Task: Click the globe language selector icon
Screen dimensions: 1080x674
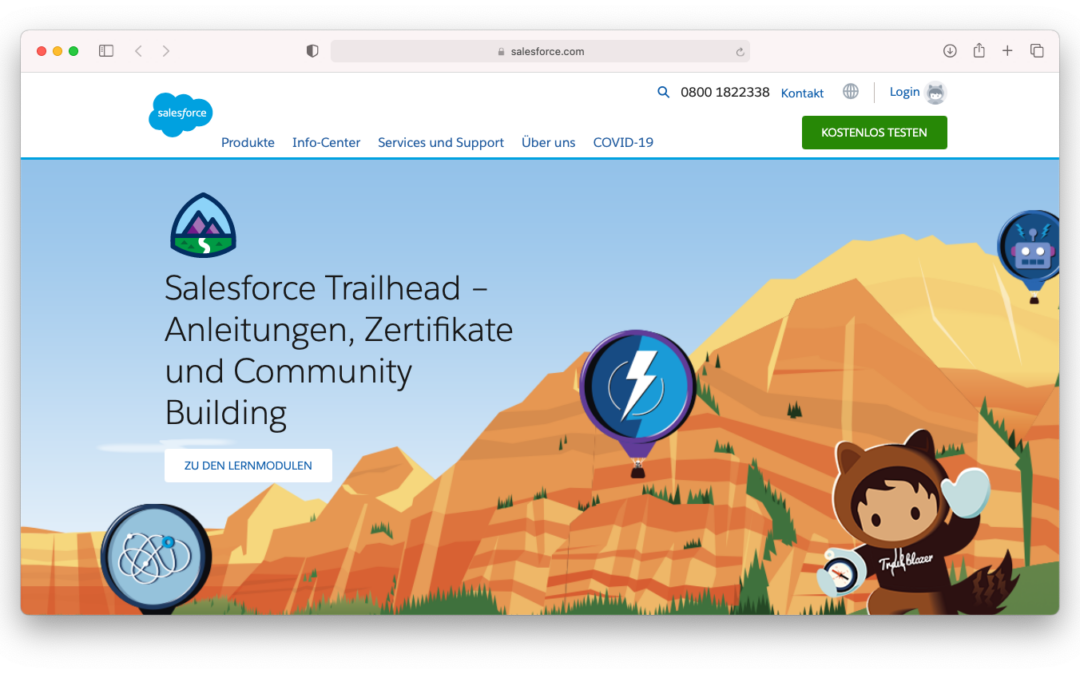Action: tap(850, 92)
